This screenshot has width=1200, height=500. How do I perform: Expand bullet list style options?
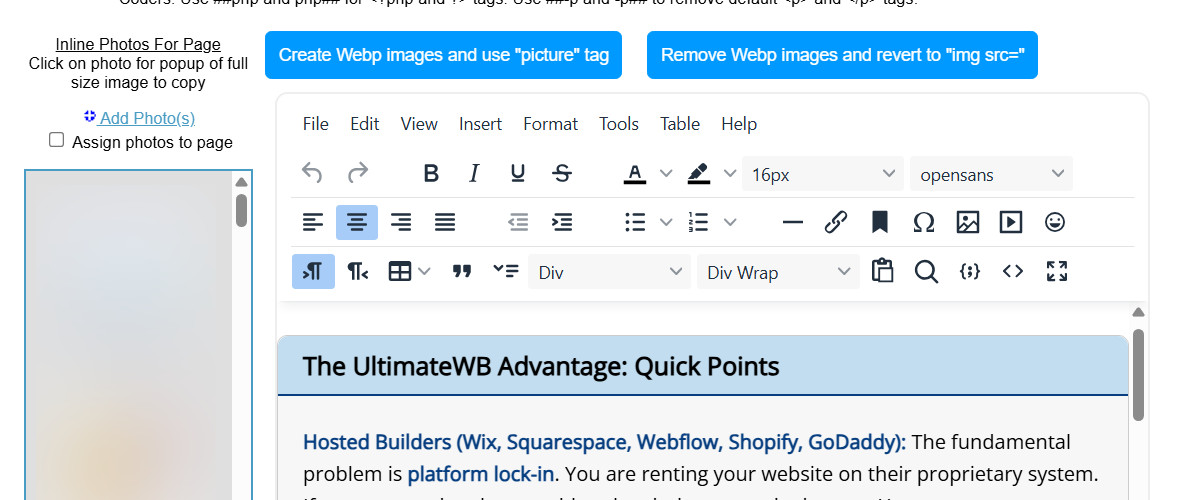point(666,223)
